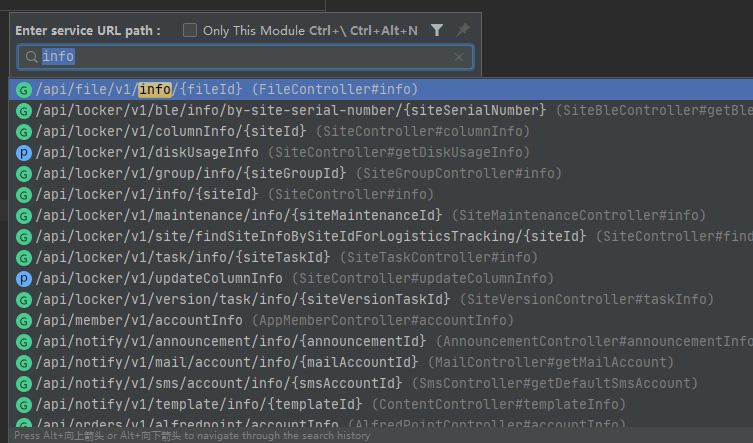The height and width of the screenshot is (443, 753).
Task: Choose template/info/{templateId} endpoint
Action: pos(381,405)
